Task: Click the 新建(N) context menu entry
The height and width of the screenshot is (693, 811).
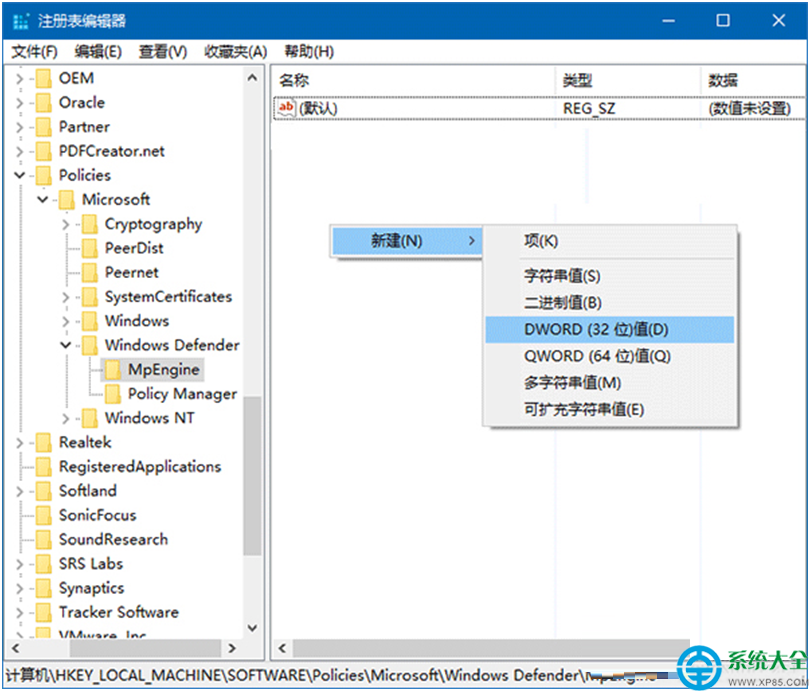Action: [407, 241]
